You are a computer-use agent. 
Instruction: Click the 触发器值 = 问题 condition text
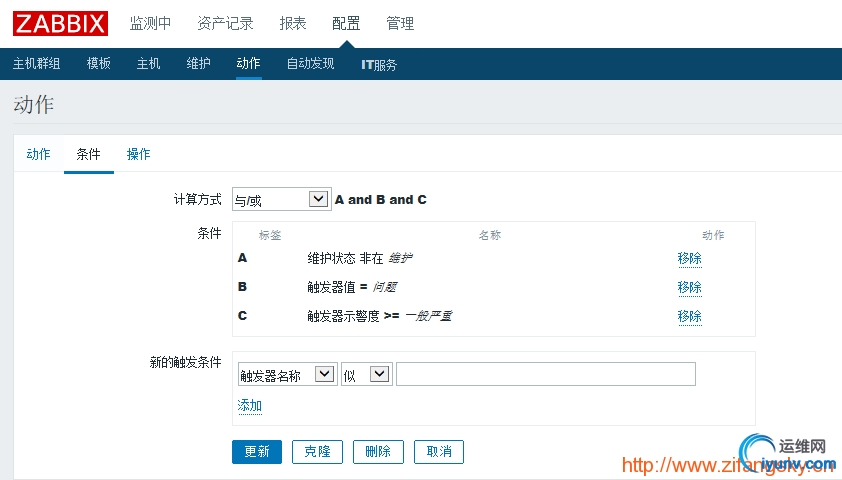(352, 287)
